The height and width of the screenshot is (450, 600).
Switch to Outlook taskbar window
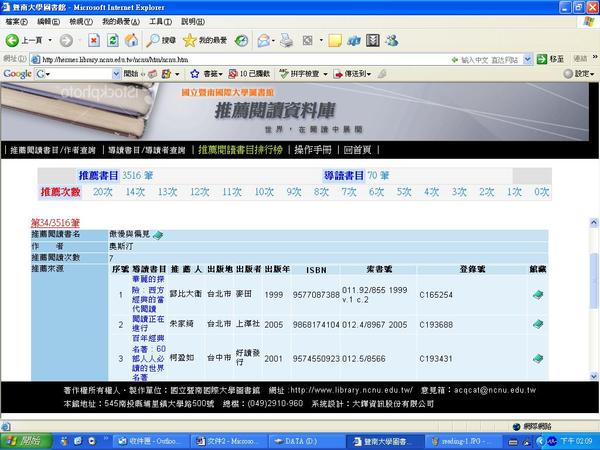pos(151,441)
